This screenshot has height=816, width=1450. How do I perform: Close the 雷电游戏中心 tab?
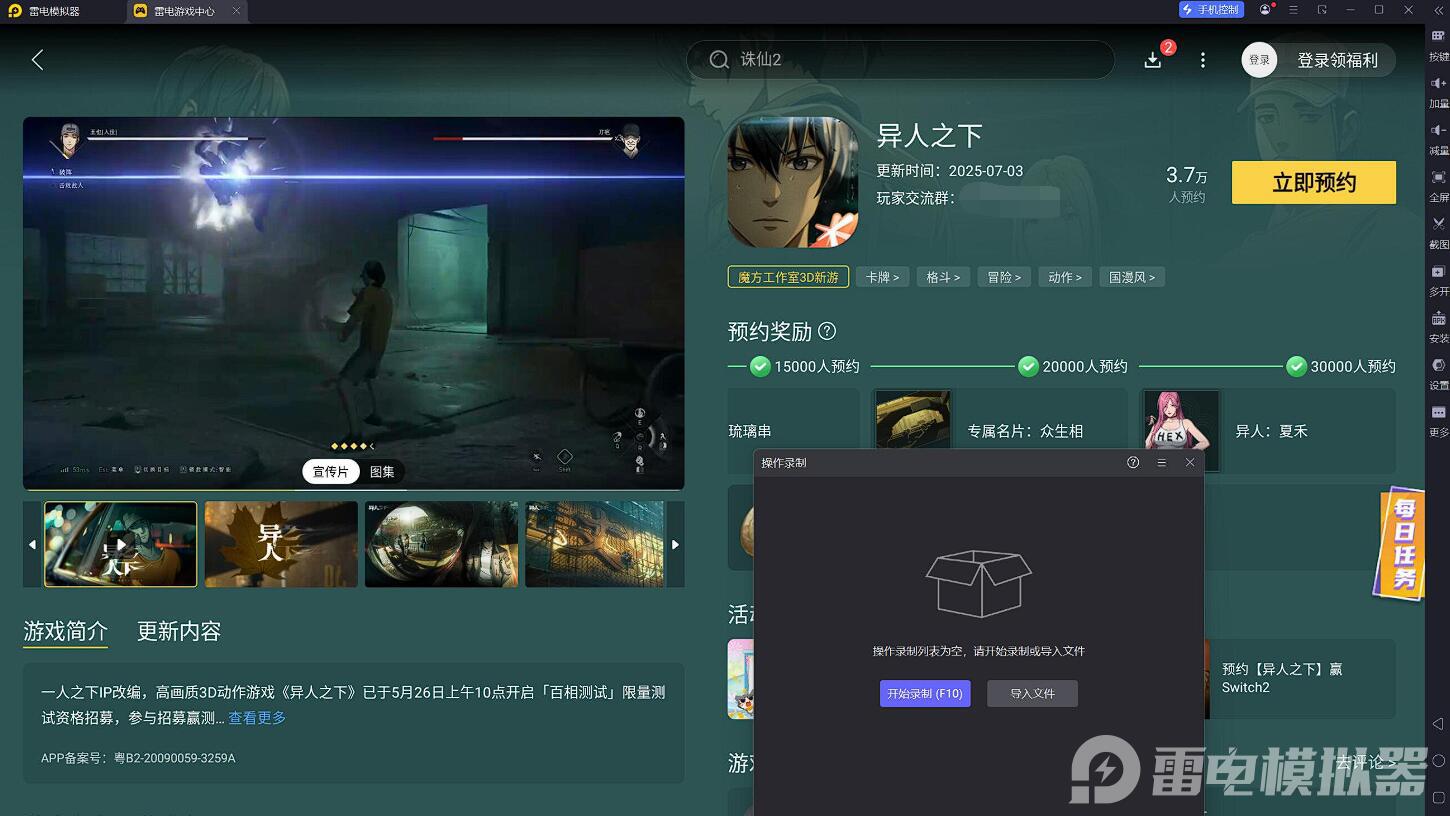point(236,11)
